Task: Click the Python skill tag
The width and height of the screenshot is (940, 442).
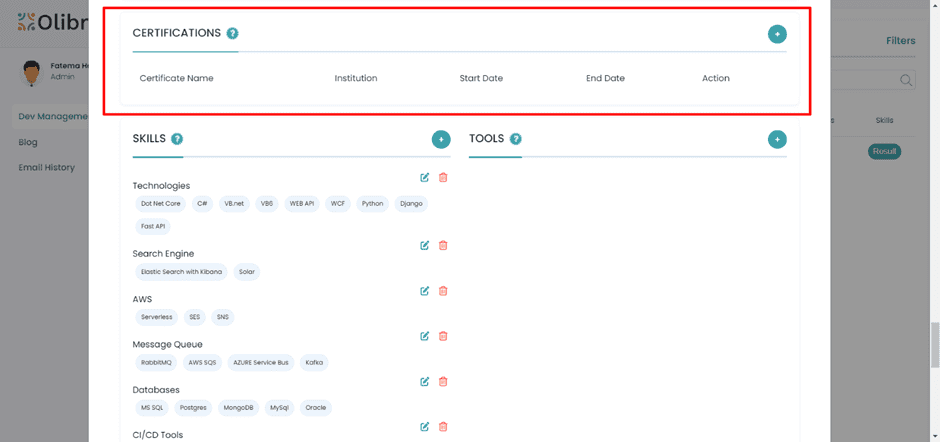Action: tap(372, 203)
